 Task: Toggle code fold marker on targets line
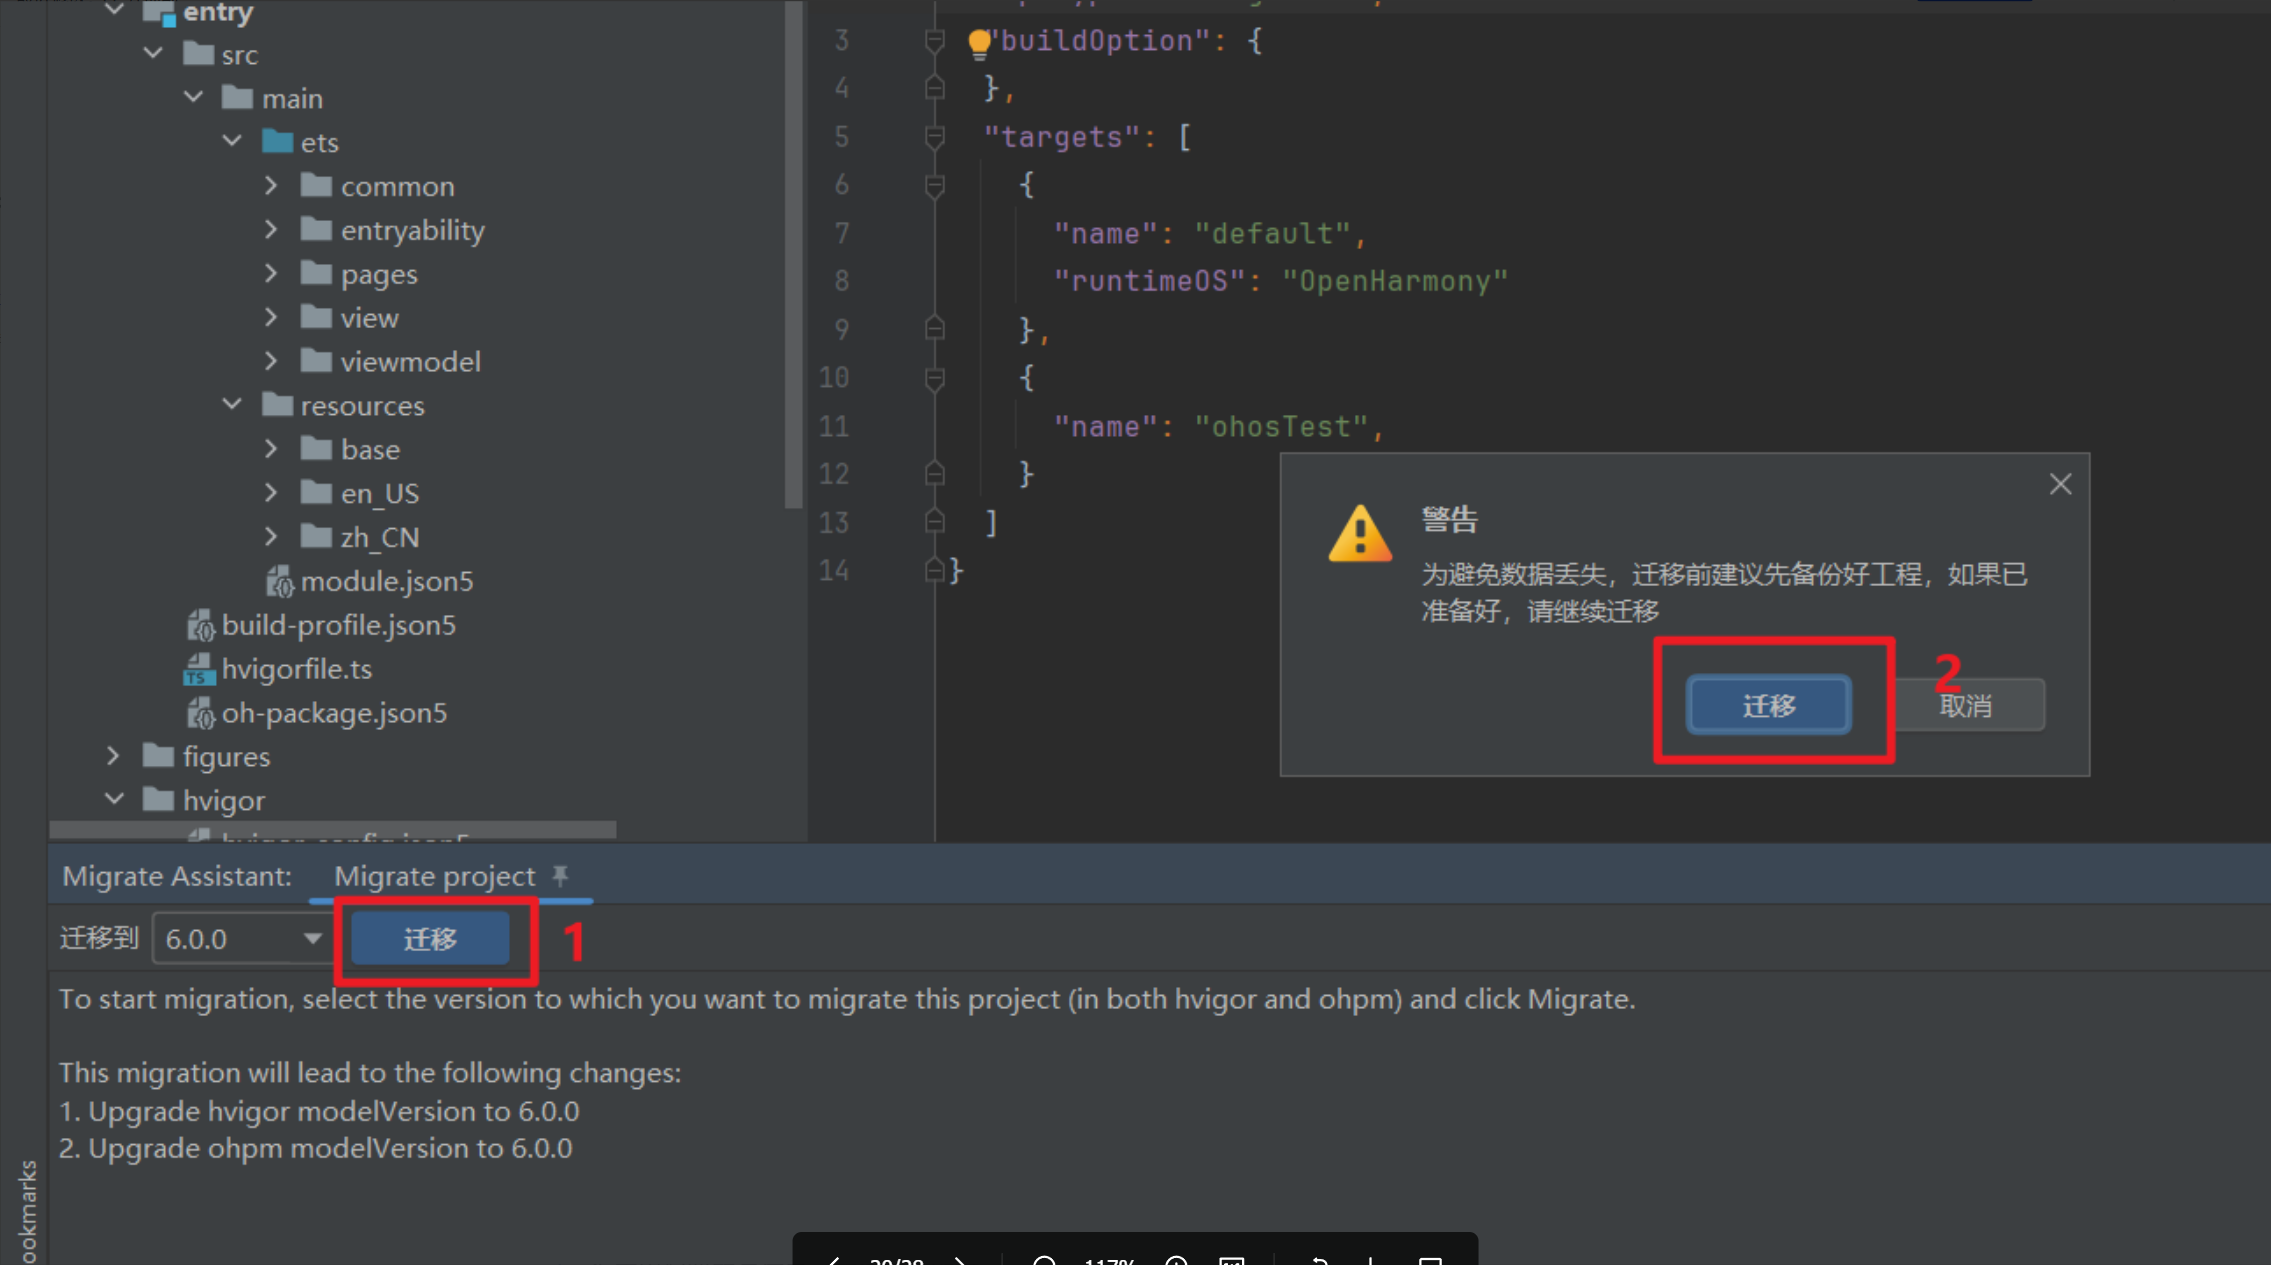click(x=935, y=137)
